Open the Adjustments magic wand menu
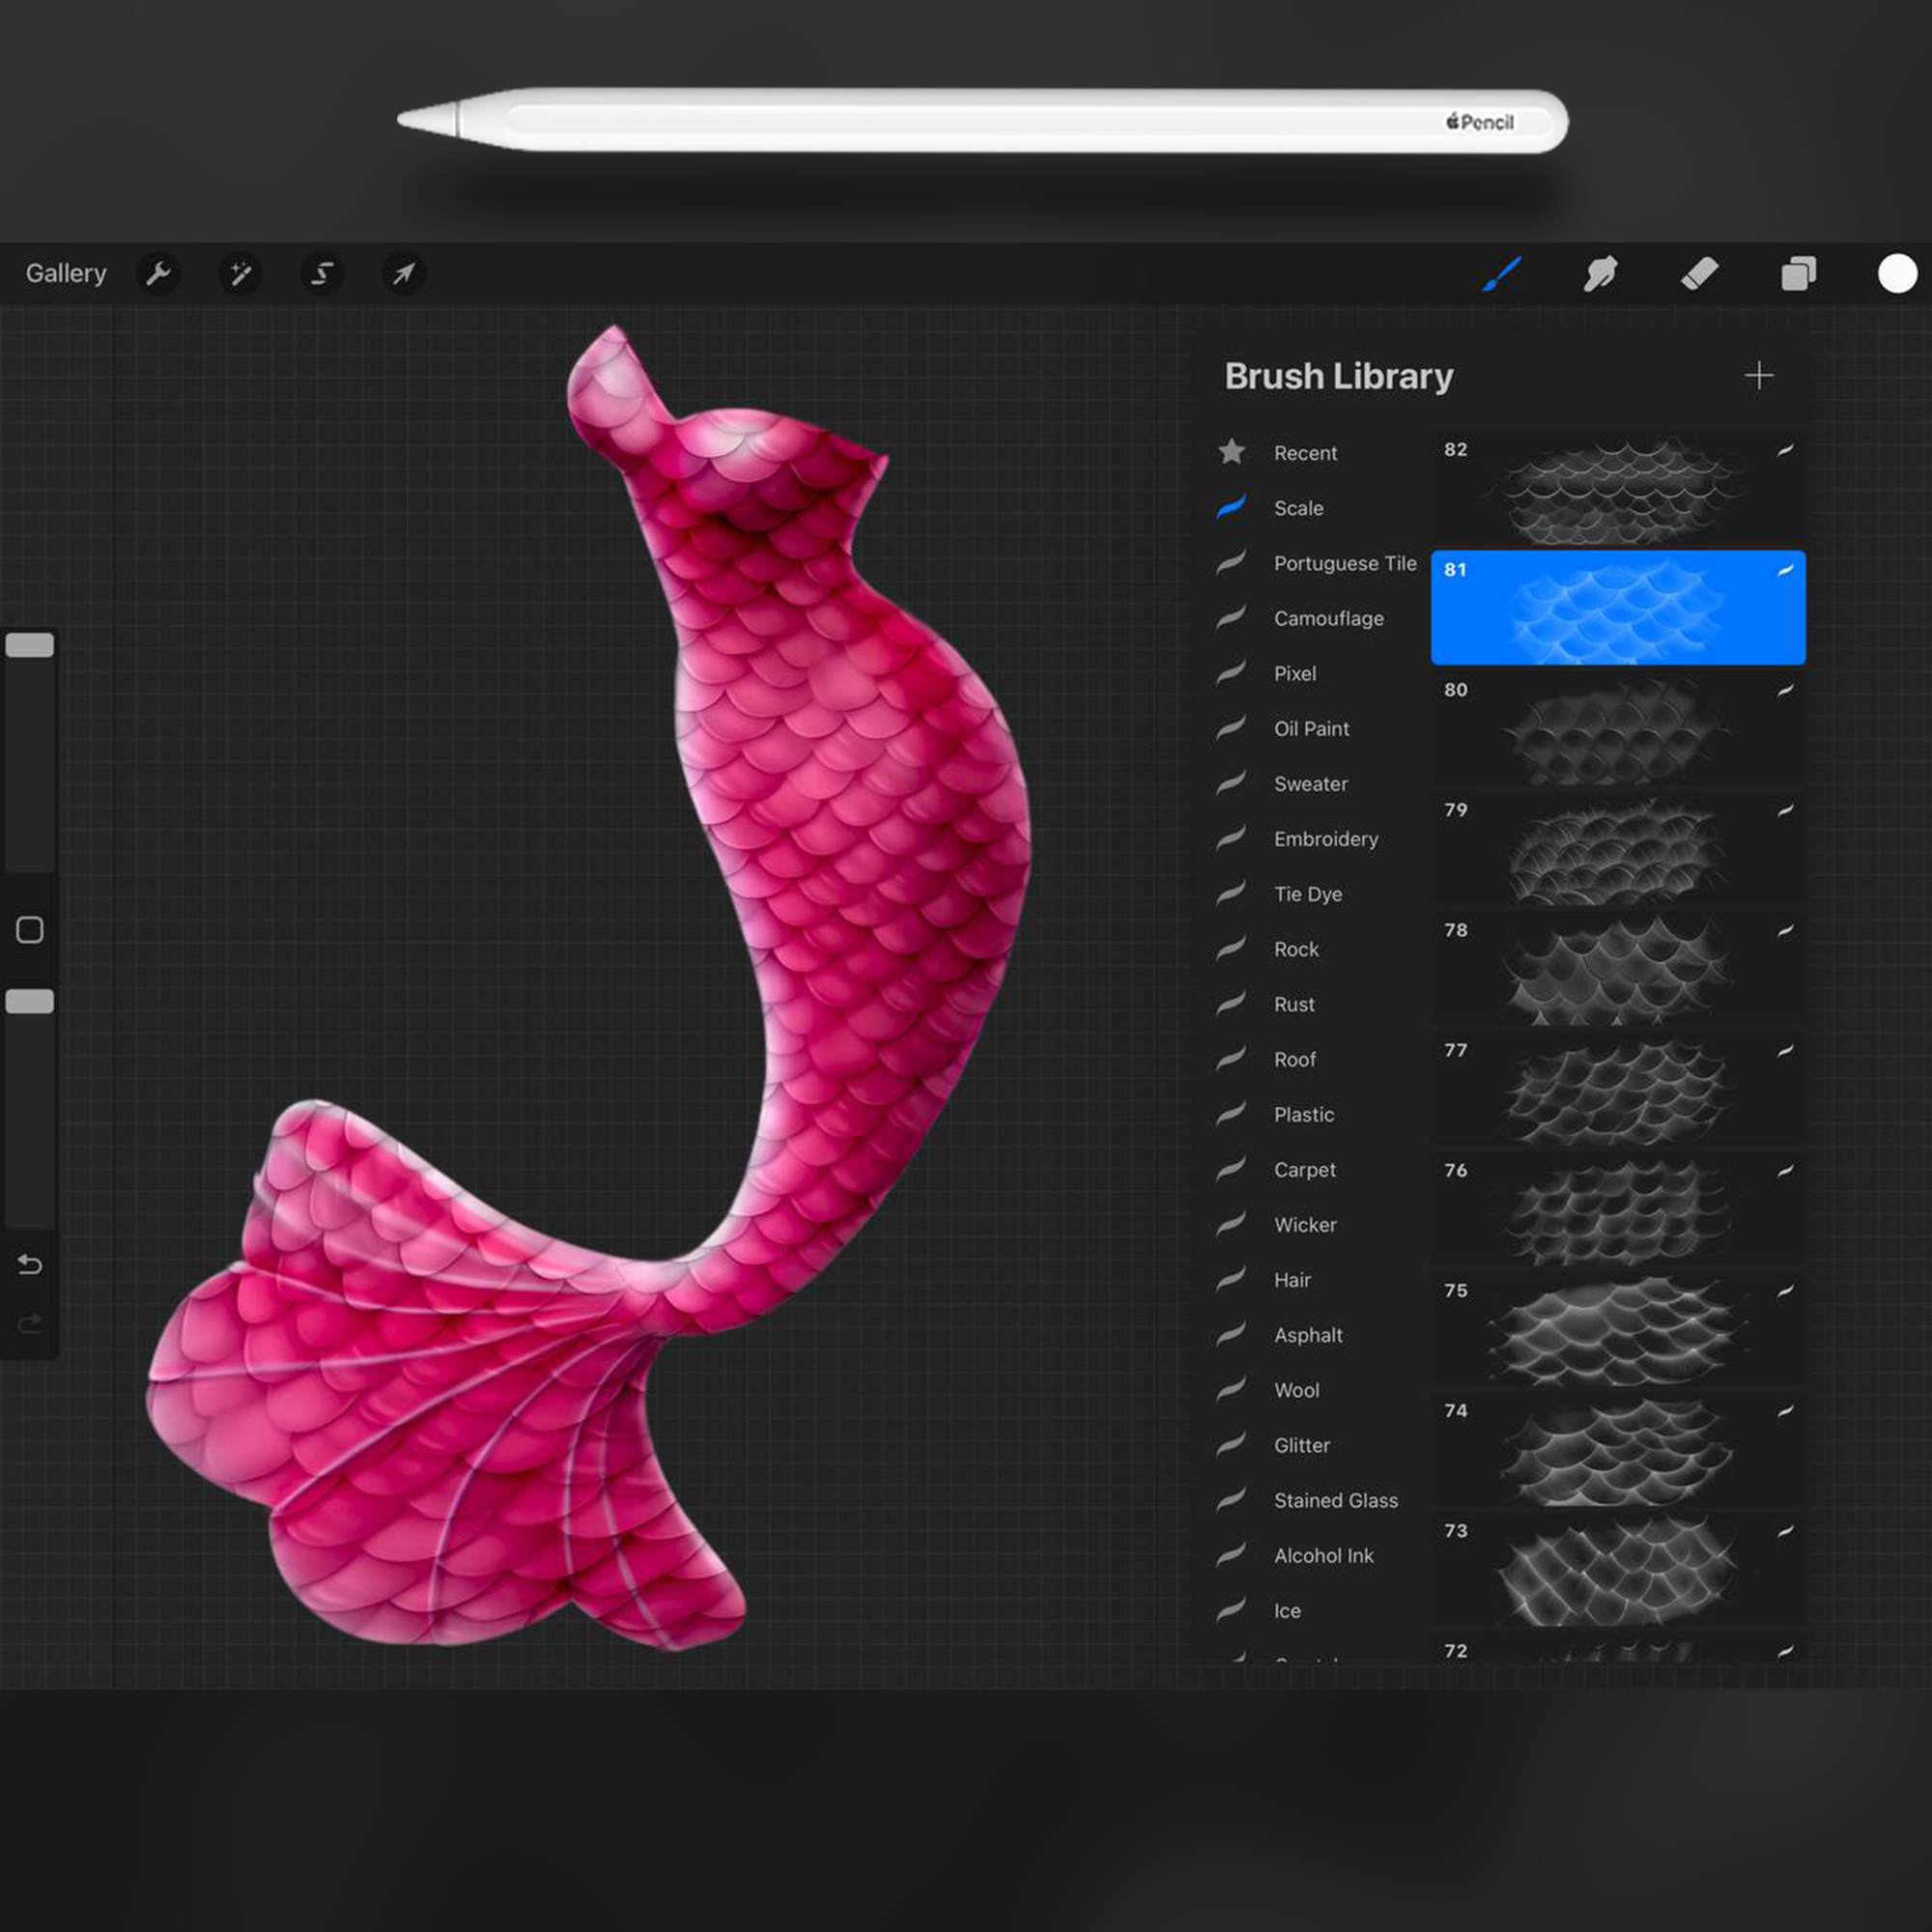Viewport: 1932px width, 1932px height. [240, 273]
